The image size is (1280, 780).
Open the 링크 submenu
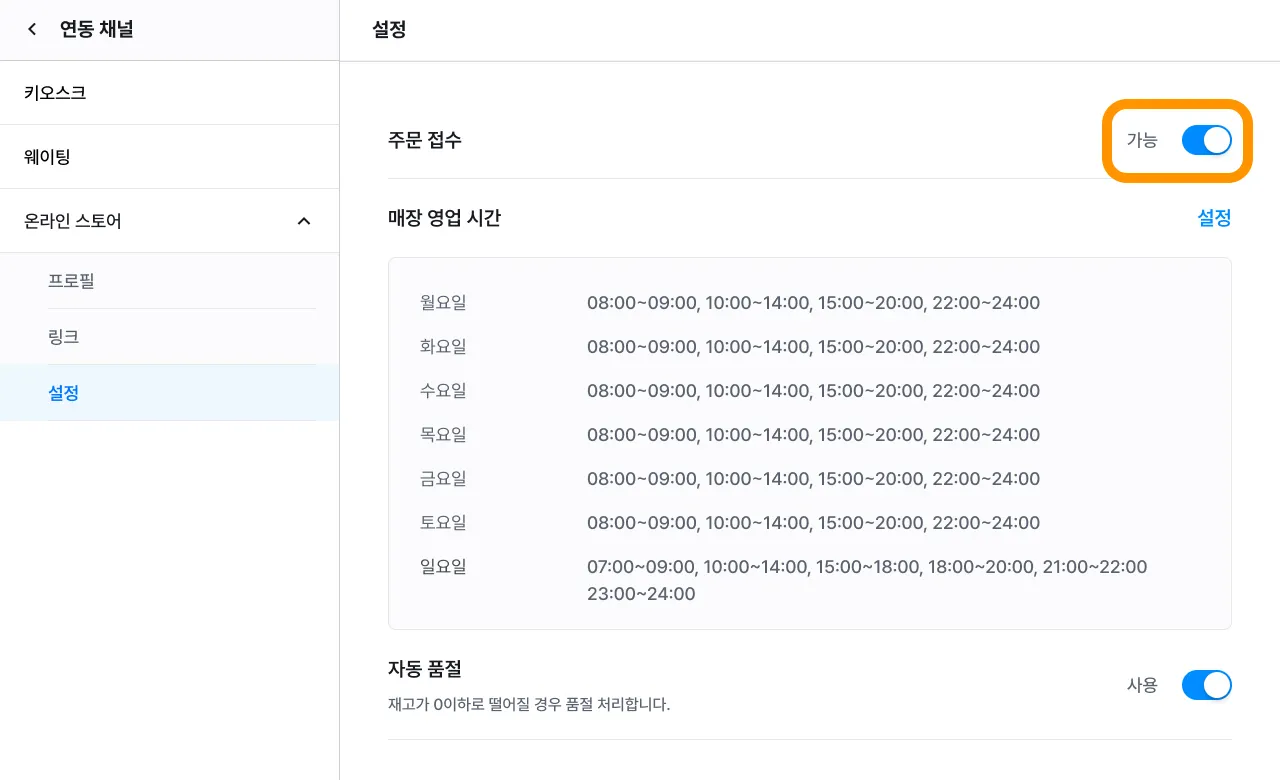63,337
